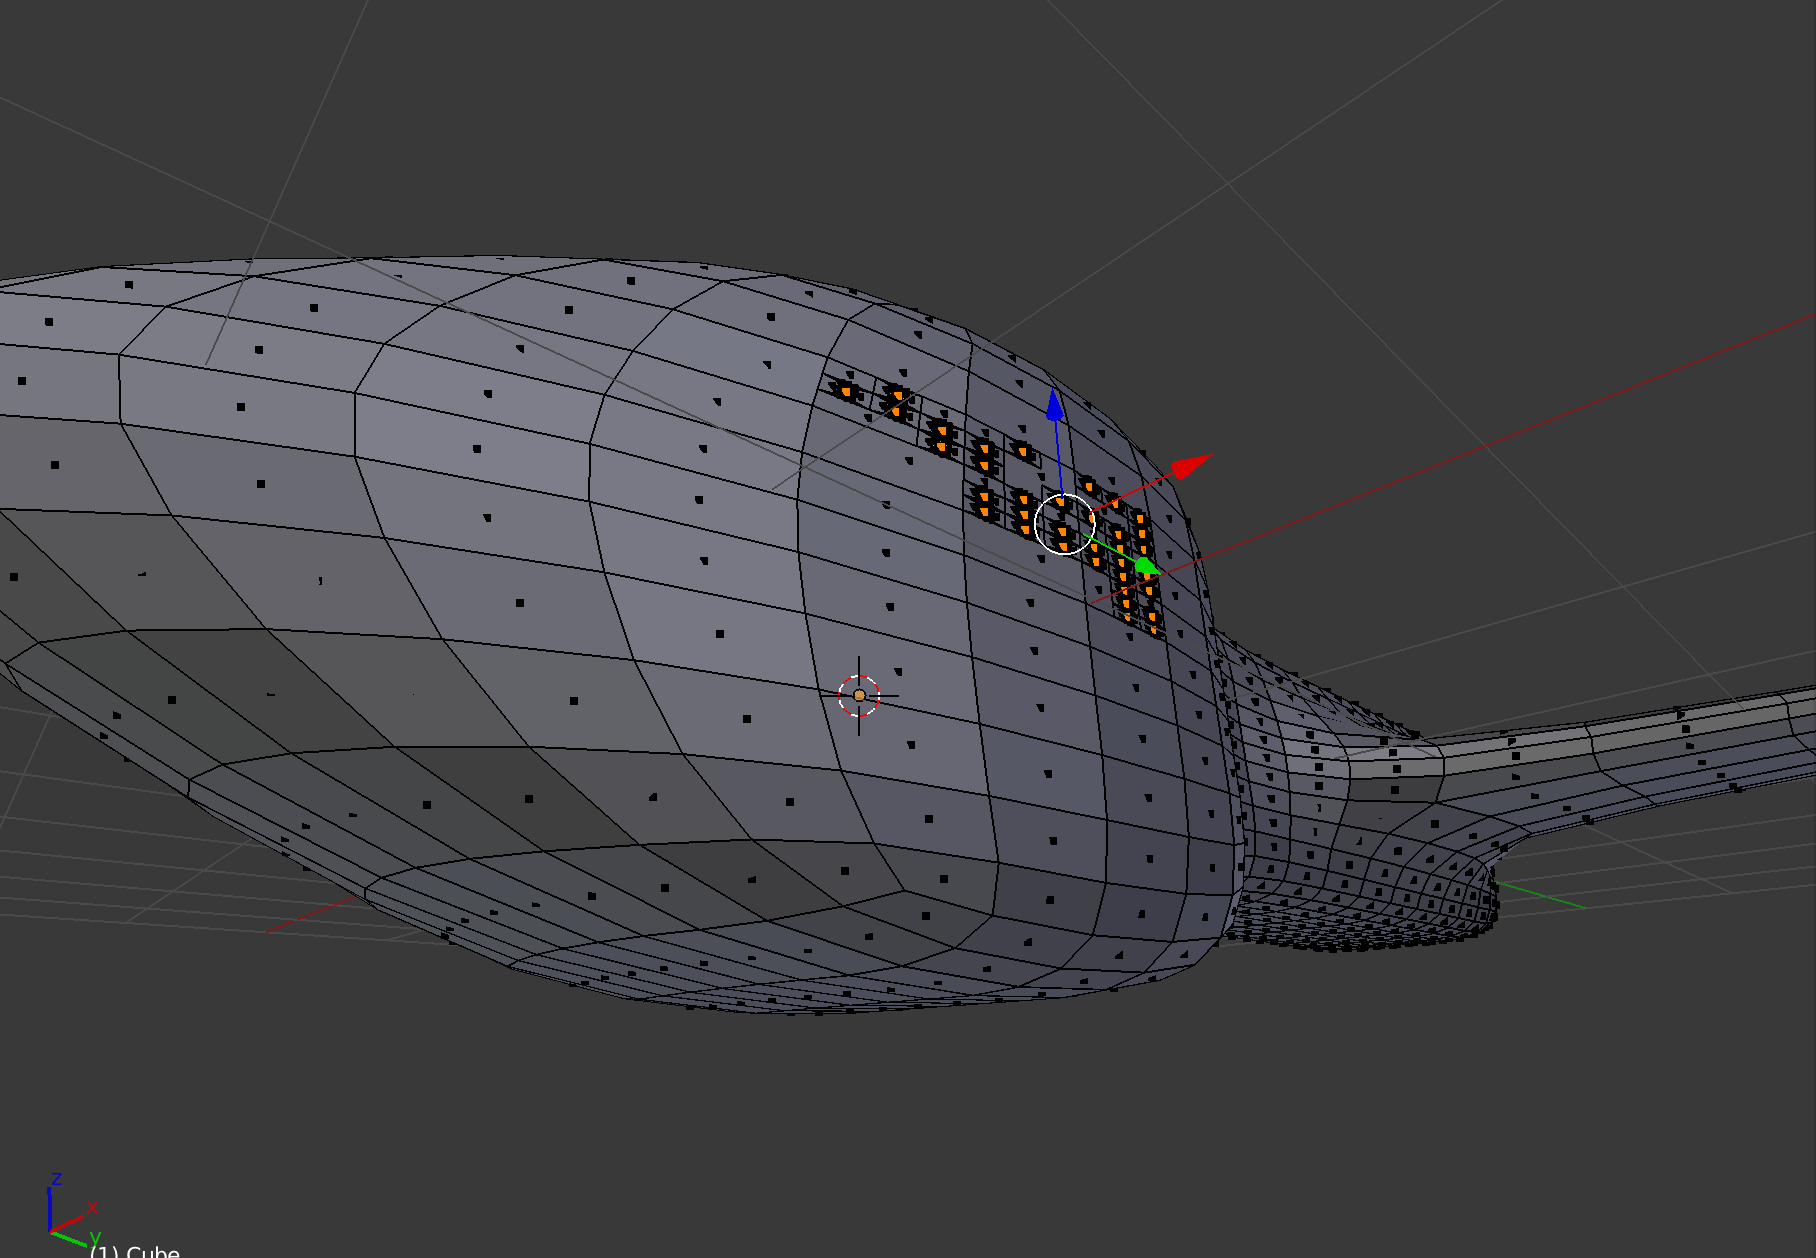The height and width of the screenshot is (1258, 1816).
Task: Click the blue Z label in the corner axis widget
Action: click(x=56, y=1179)
